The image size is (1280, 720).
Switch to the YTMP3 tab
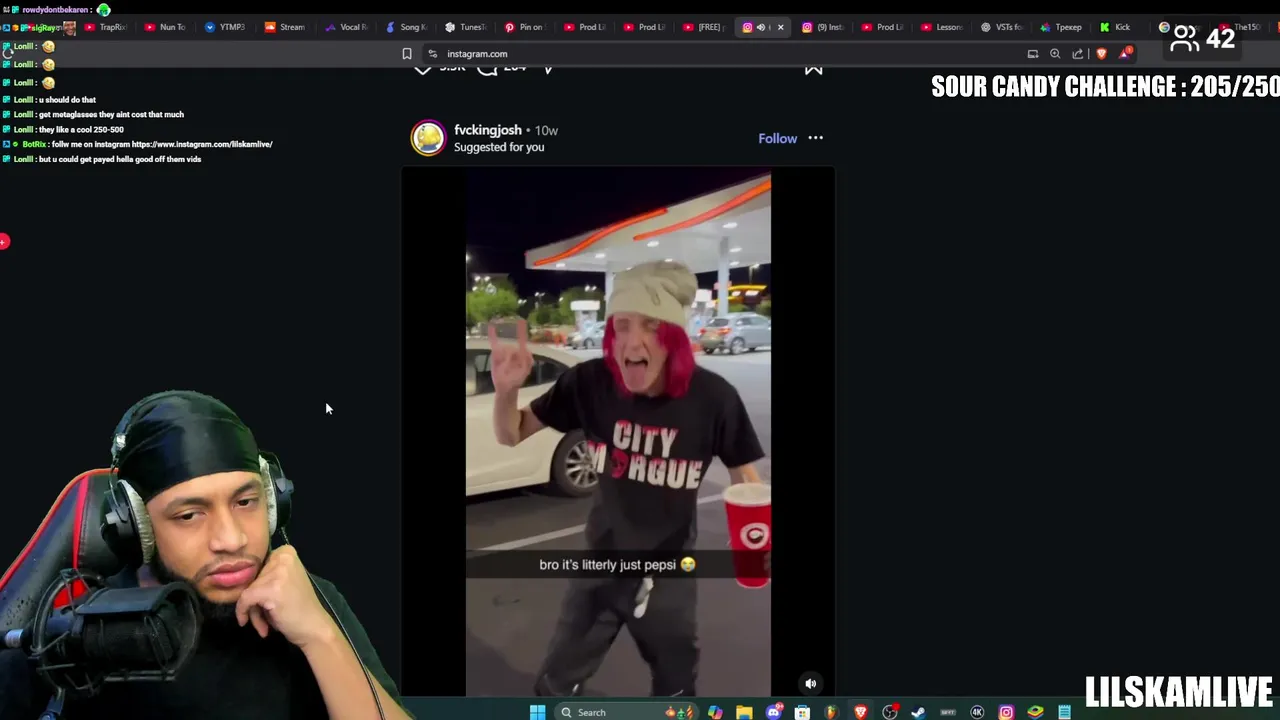225,27
